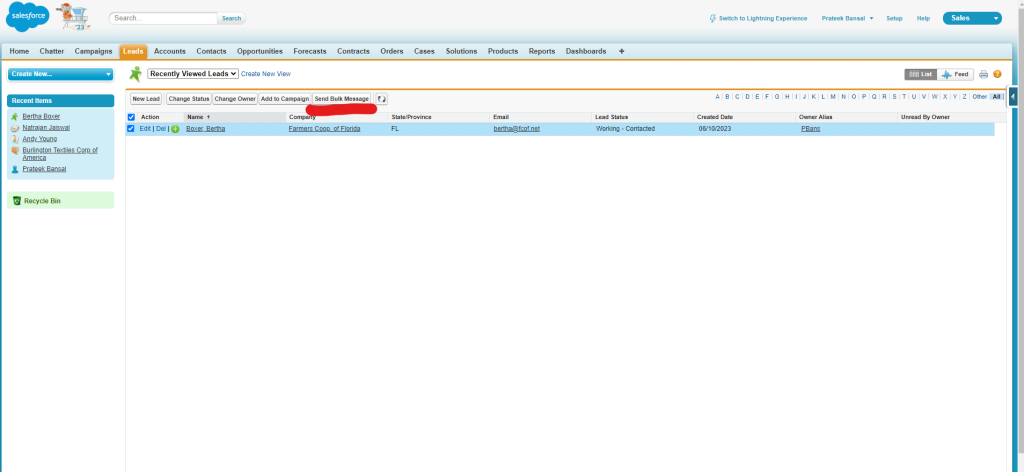
Task: Open Natrajan Jaiswal in Recent Items
Action: pos(46,127)
